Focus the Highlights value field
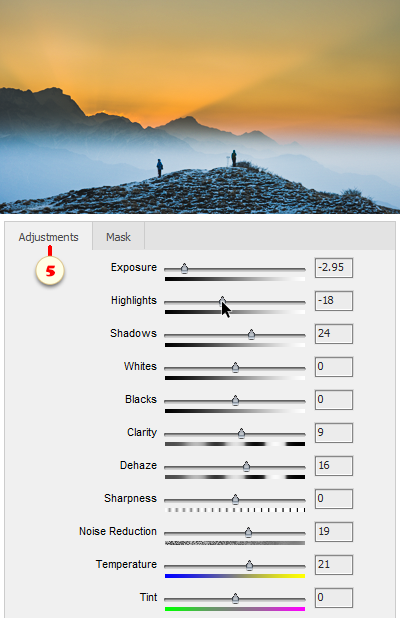The width and height of the screenshot is (400, 618). click(334, 301)
